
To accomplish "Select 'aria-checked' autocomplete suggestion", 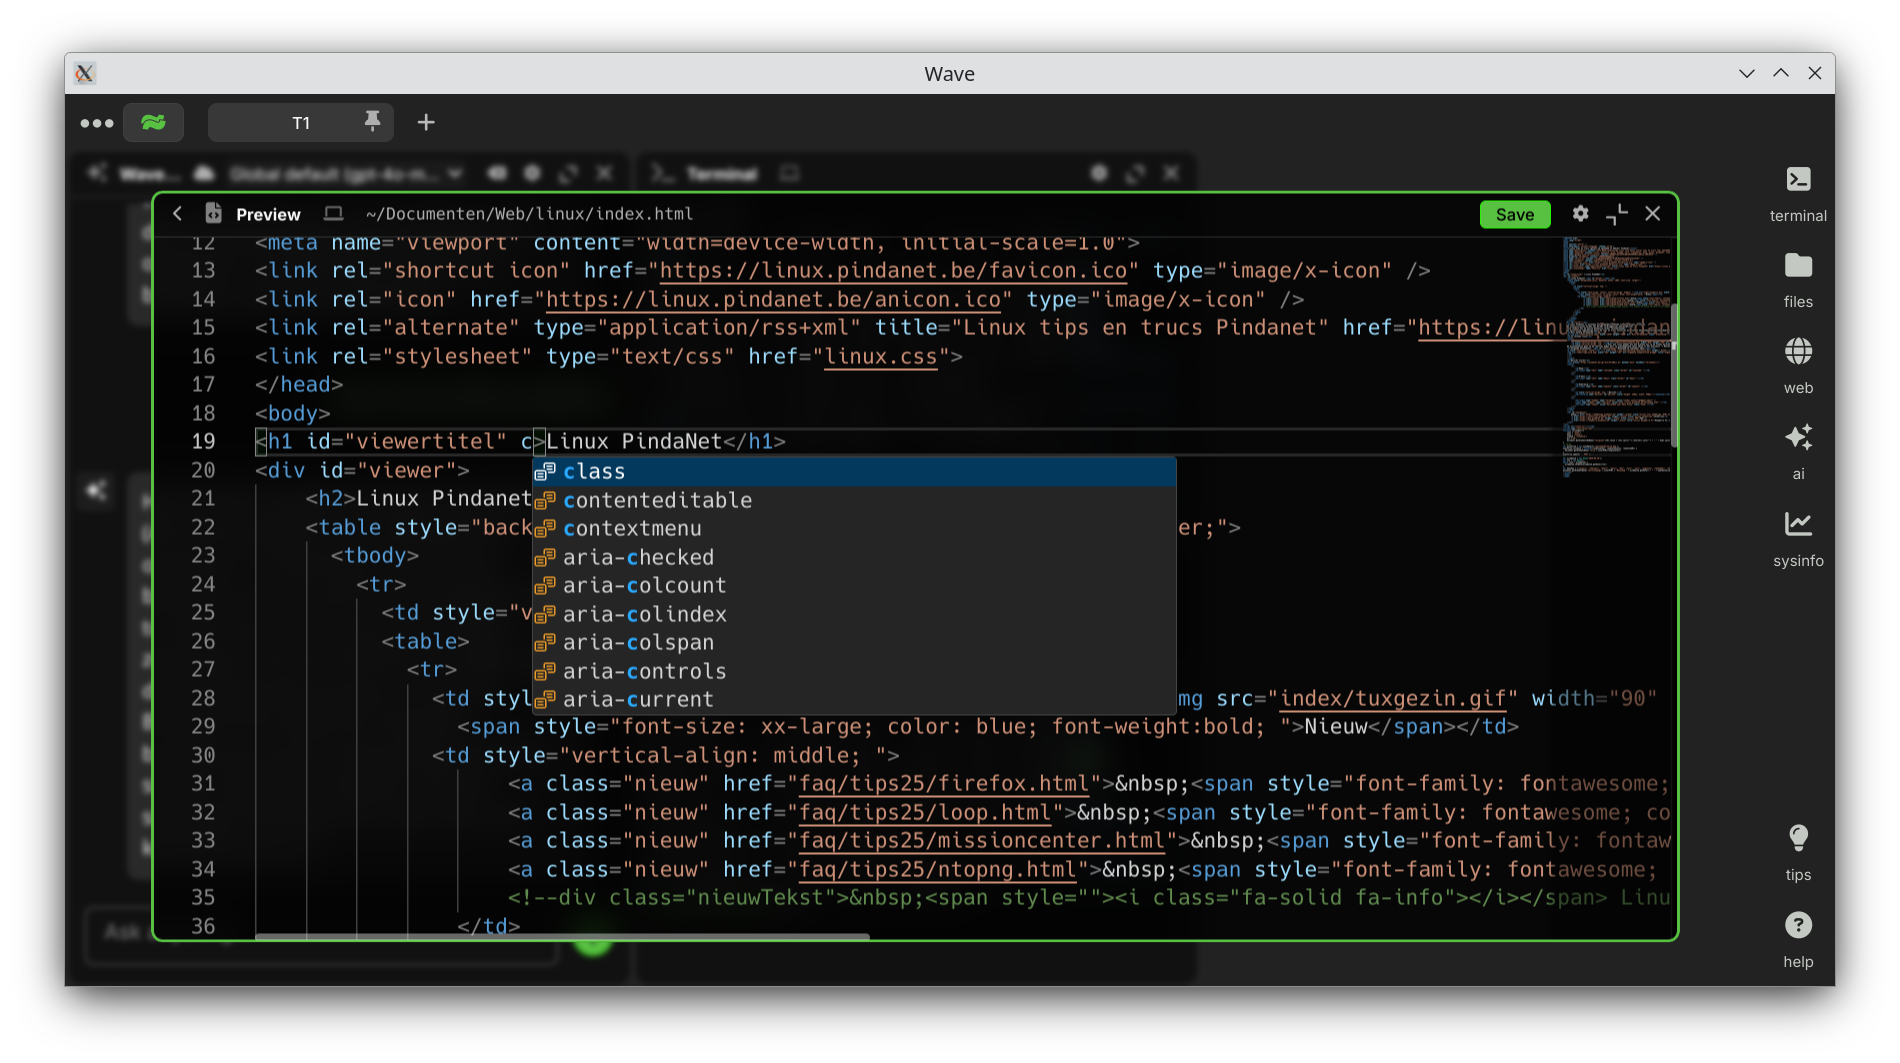I will [x=854, y=557].
